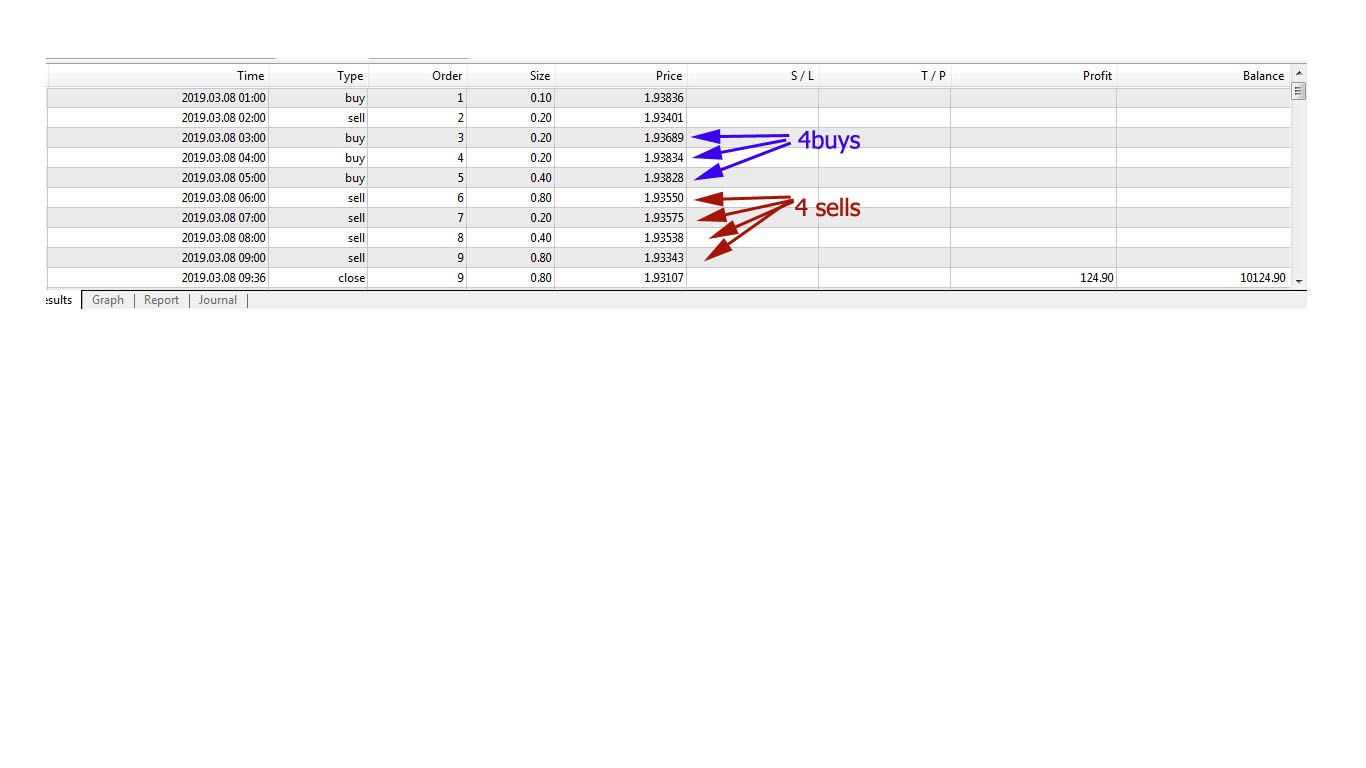
Task: Sort by the Type column header
Action: point(319,76)
